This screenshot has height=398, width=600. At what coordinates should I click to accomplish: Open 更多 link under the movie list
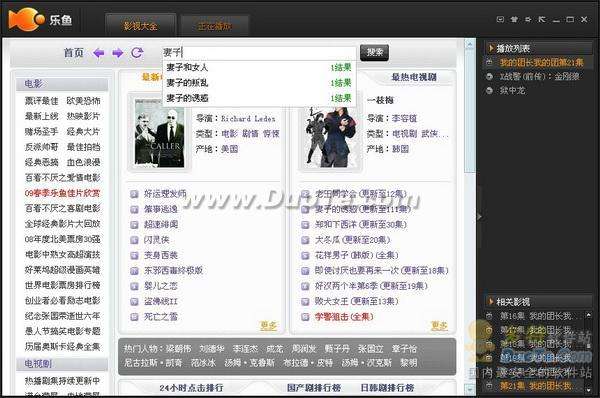pyautogui.click(x=268, y=326)
